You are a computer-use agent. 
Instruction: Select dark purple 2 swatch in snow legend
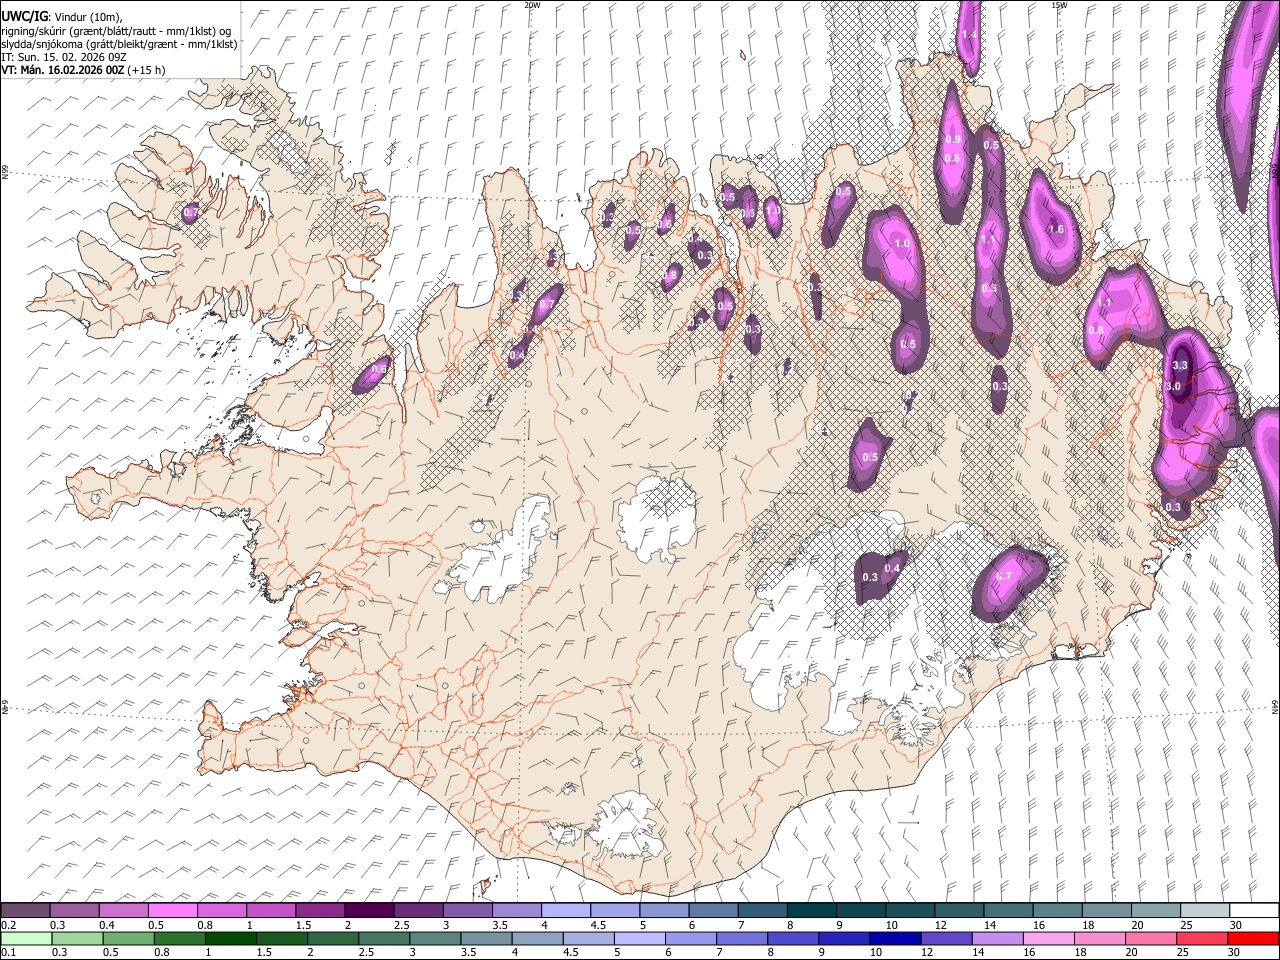(369, 911)
